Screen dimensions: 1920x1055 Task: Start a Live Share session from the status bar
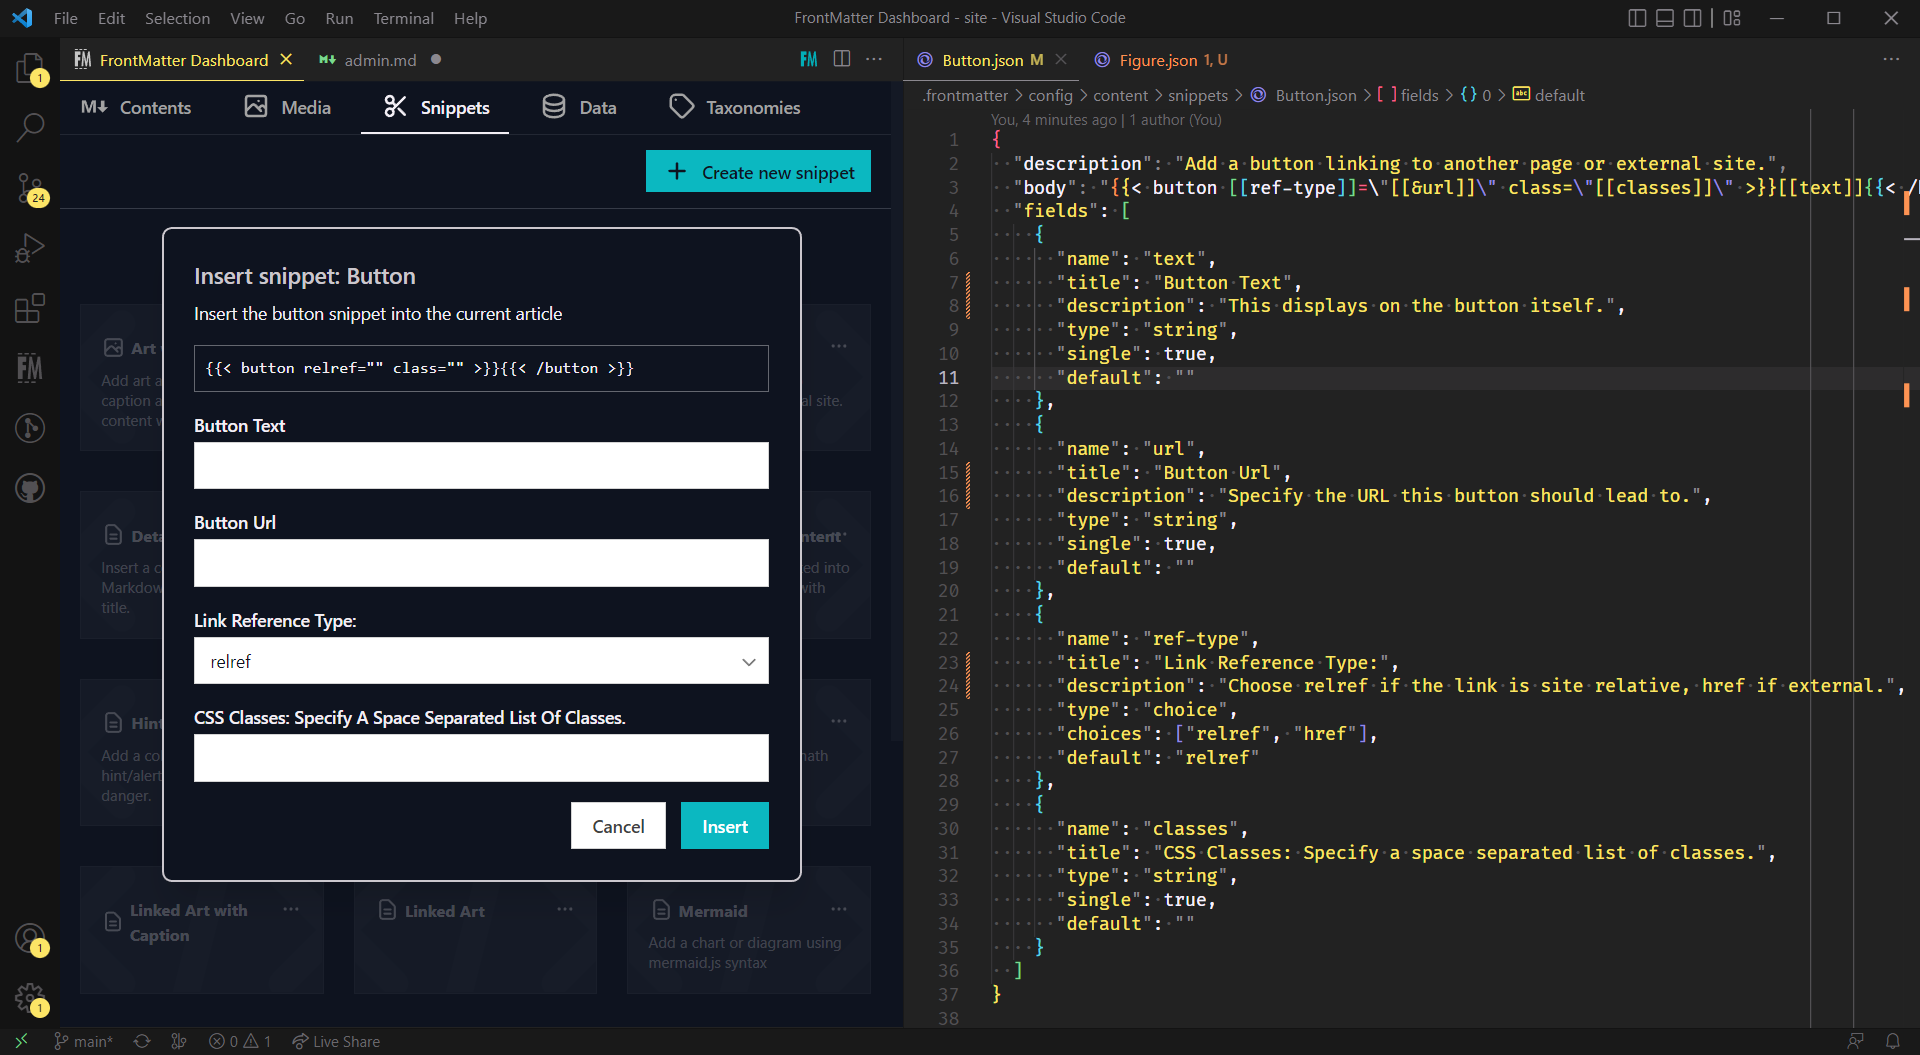pyautogui.click(x=336, y=1041)
